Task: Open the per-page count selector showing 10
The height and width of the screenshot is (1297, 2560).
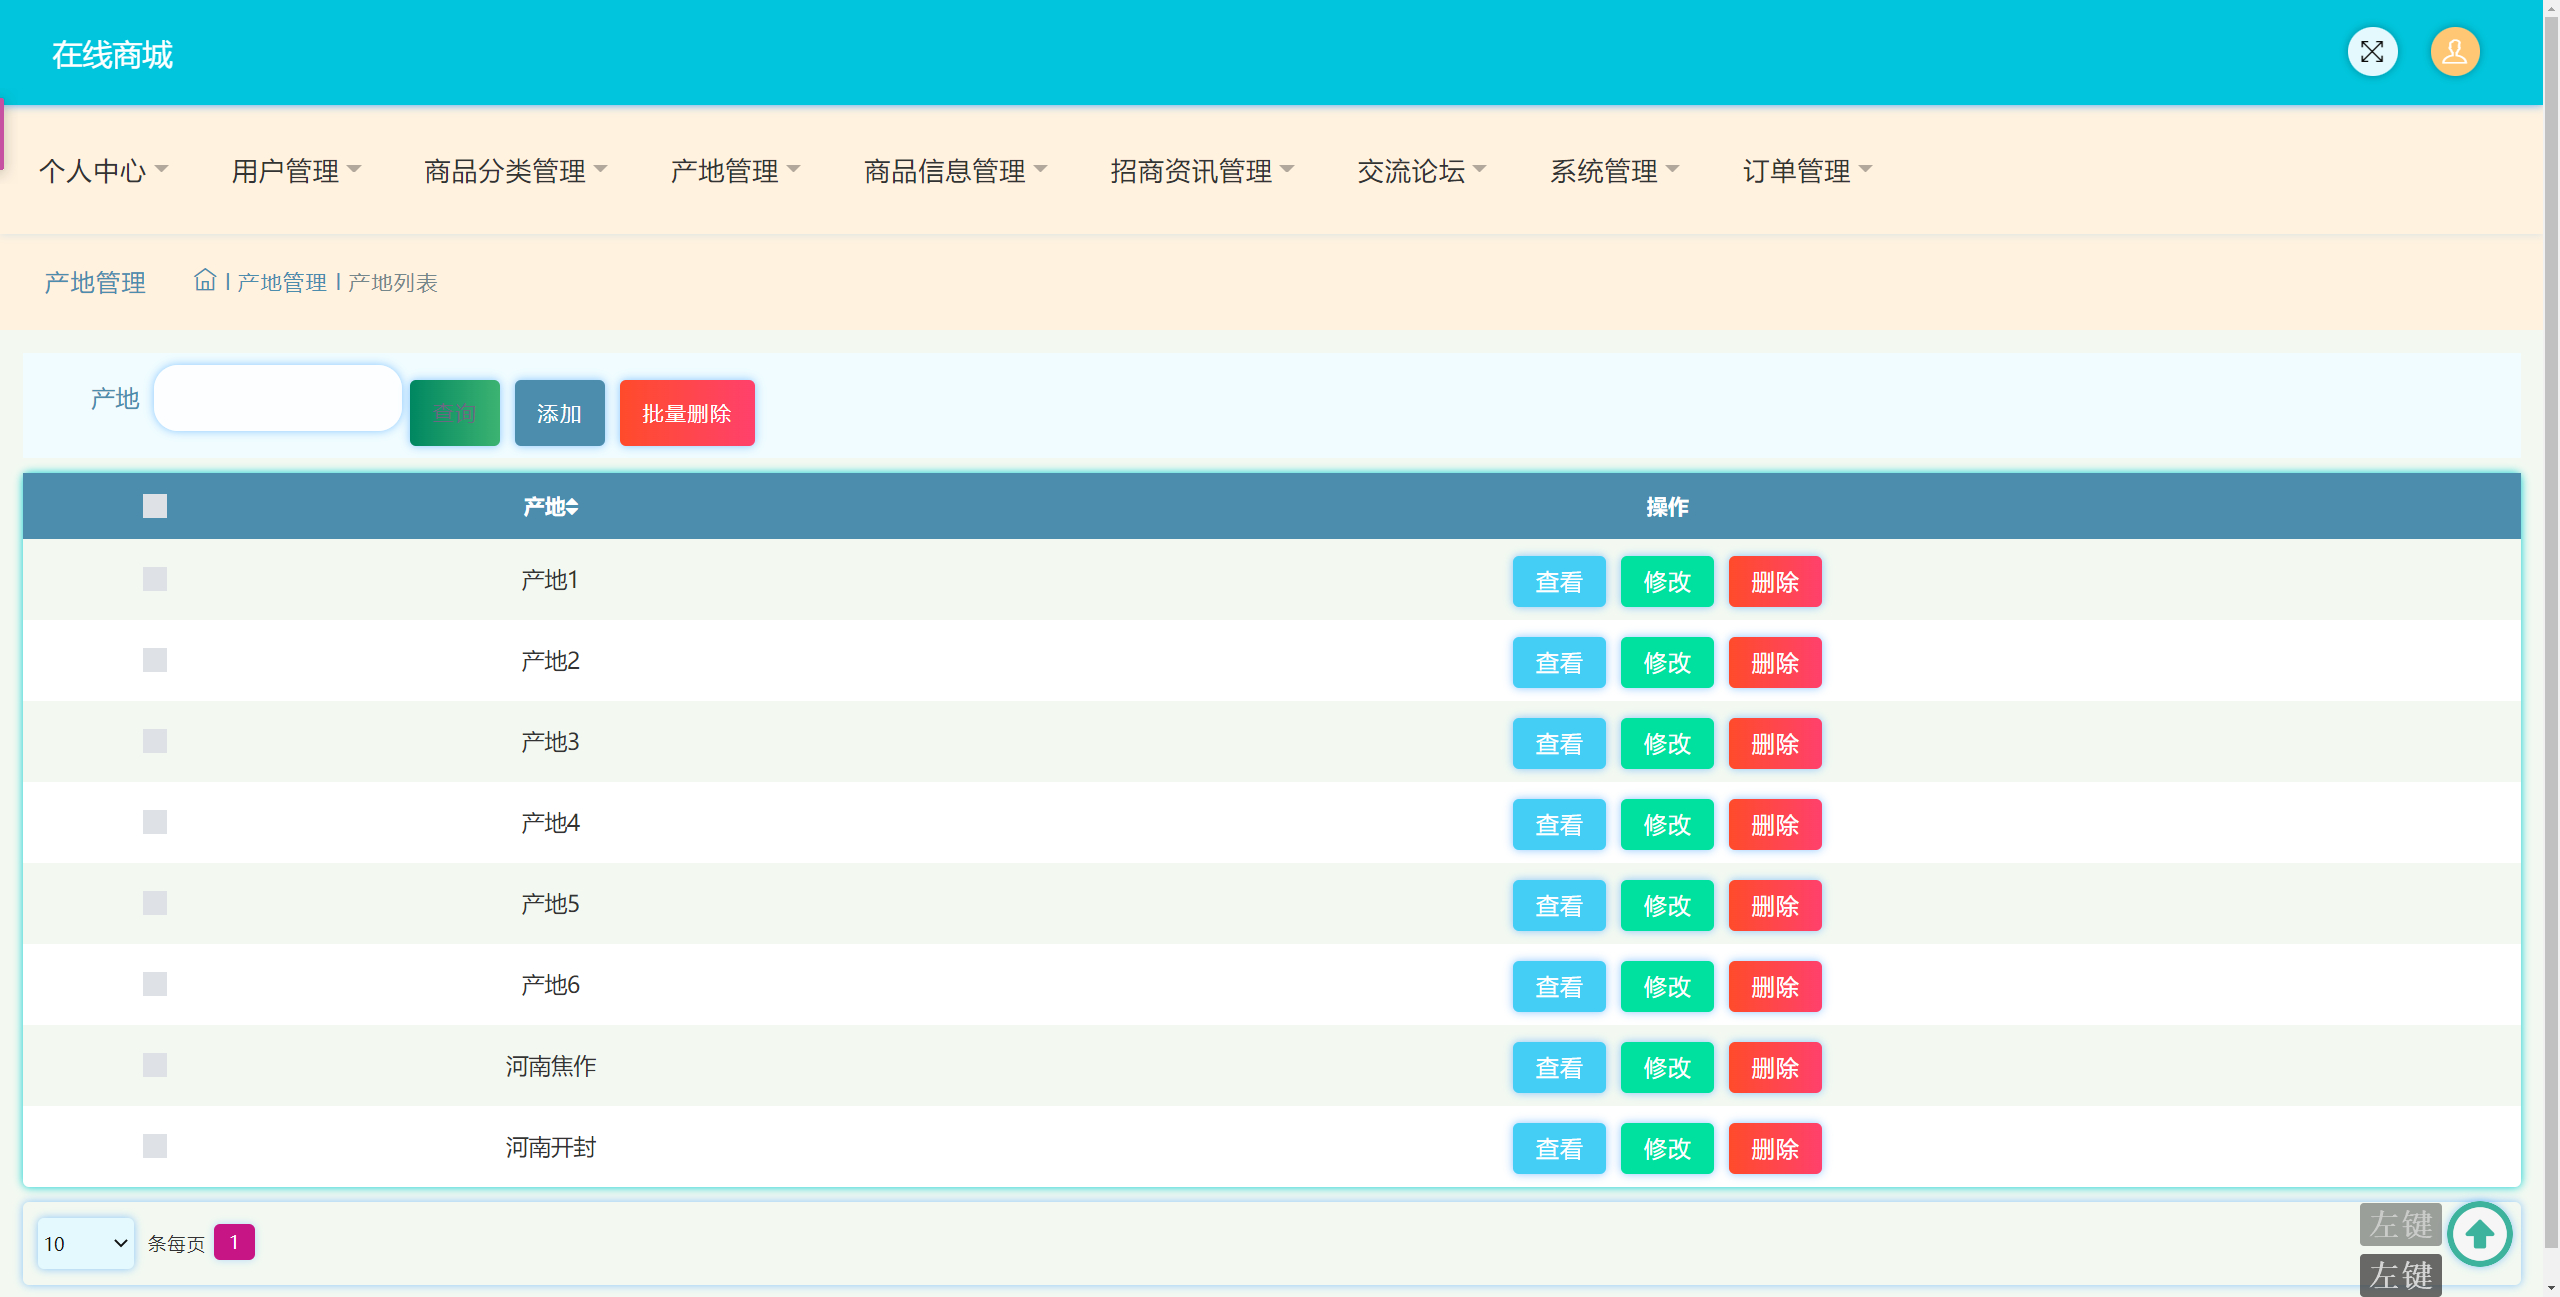Action: [x=85, y=1243]
